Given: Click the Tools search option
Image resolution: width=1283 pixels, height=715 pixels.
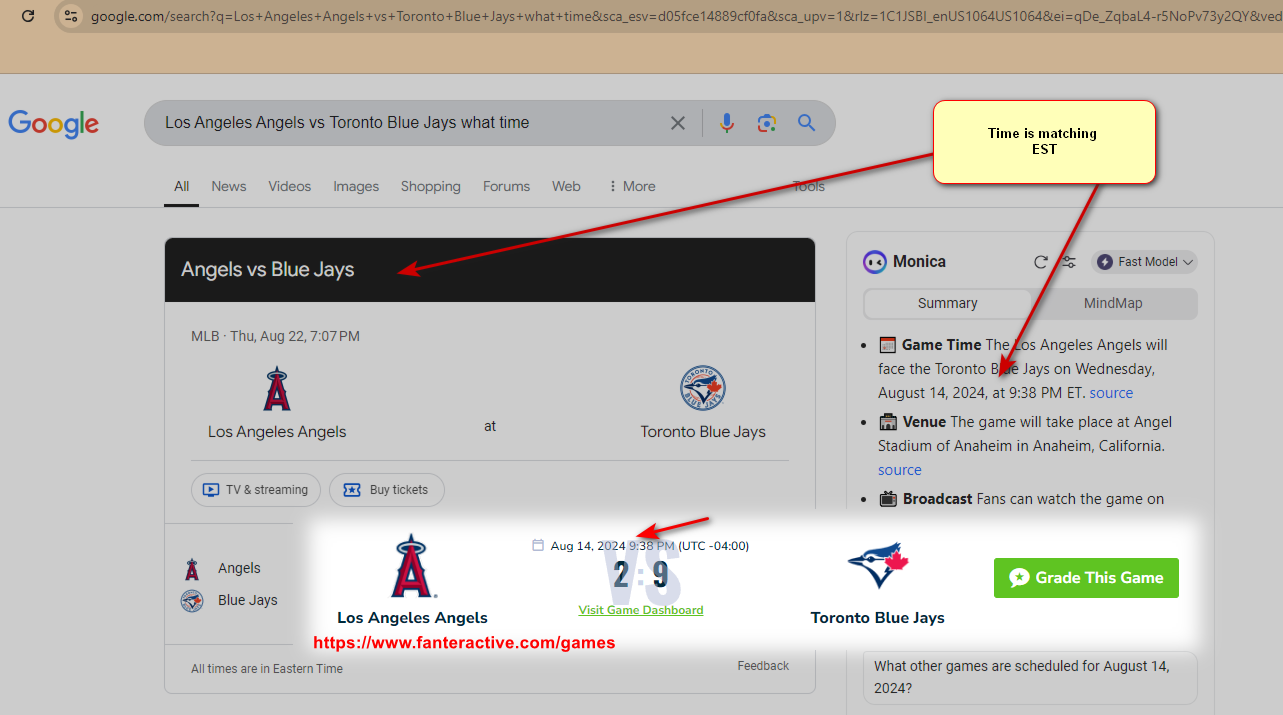Looking at the screenshot, I should [x=809, y=186].
